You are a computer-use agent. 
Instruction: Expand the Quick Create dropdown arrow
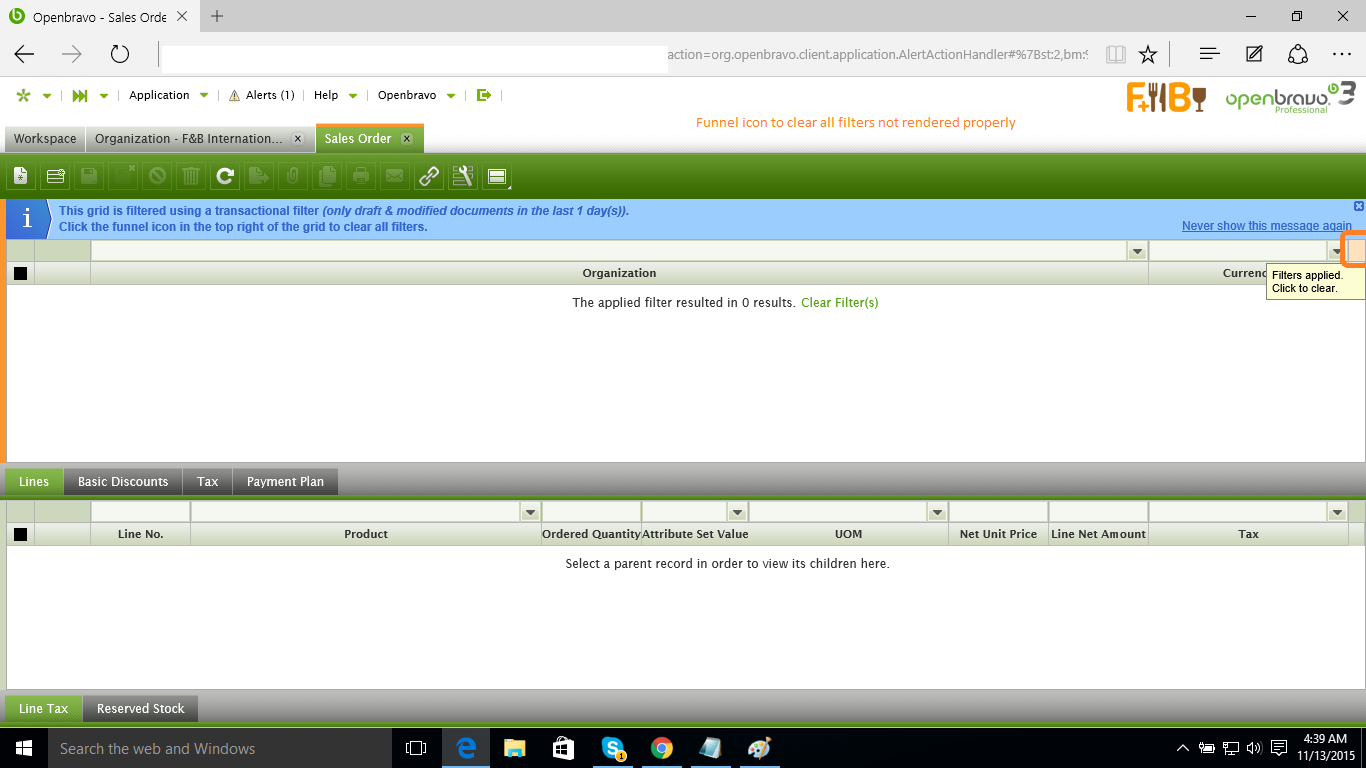(47, 96)
